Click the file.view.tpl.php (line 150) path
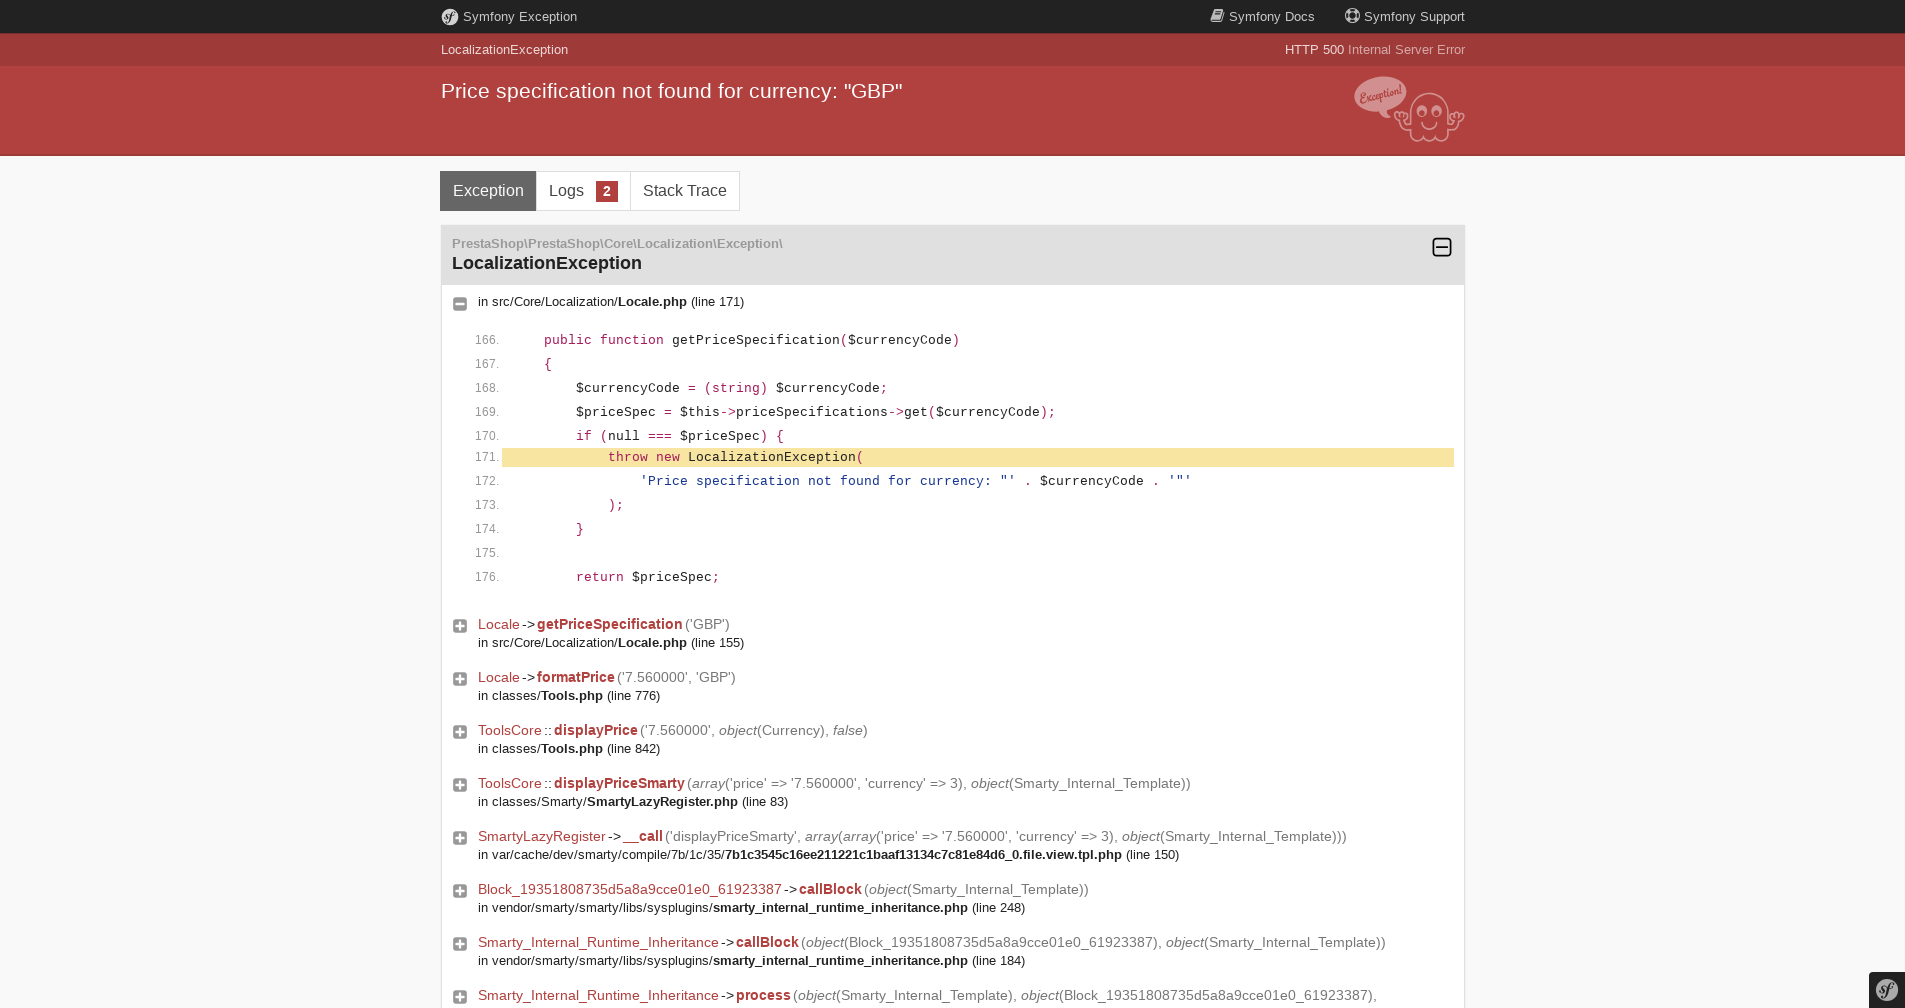Screen dimensions: 1905x1008 pos(828,855)
